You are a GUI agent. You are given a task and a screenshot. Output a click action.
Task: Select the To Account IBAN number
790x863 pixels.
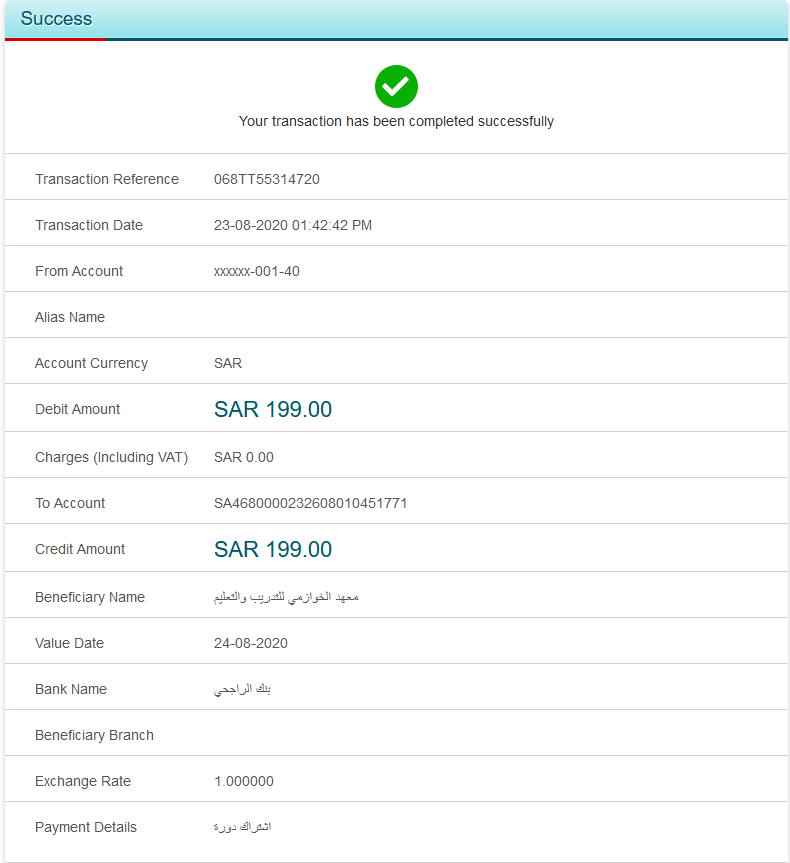(x=310, y=503)
